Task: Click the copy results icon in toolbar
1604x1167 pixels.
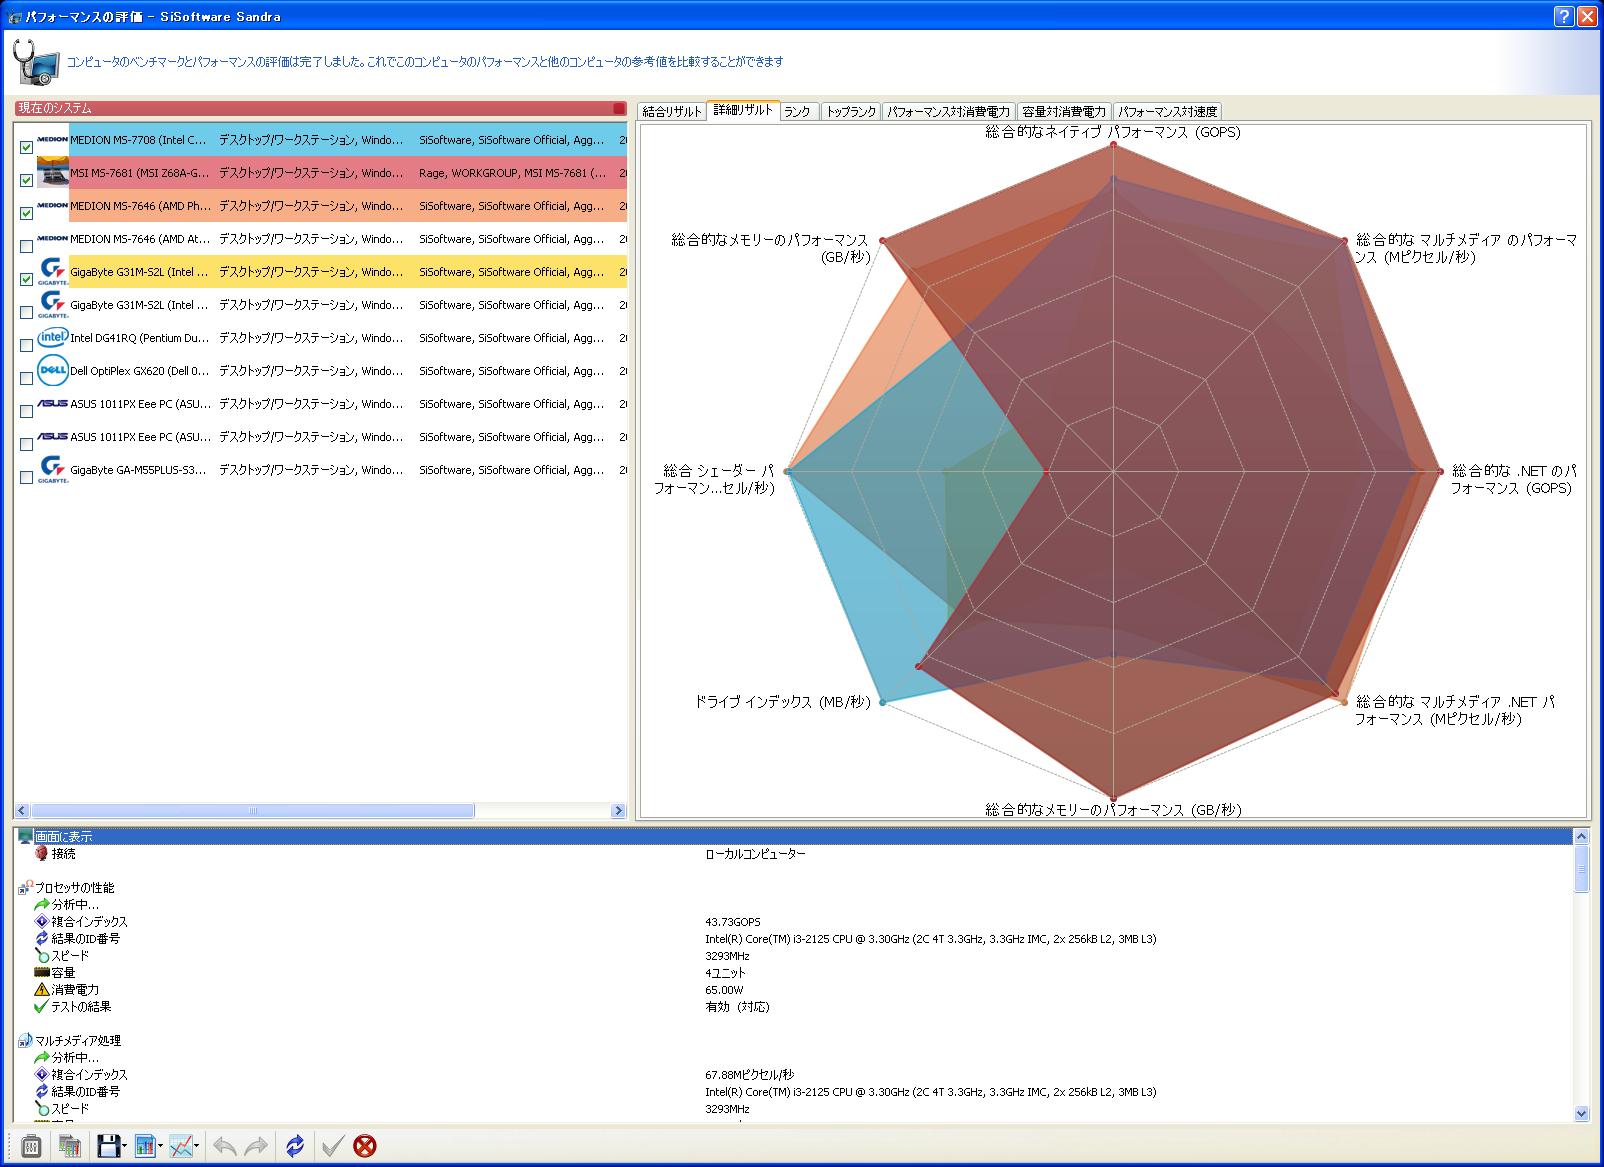Action: pos(69,1146)
